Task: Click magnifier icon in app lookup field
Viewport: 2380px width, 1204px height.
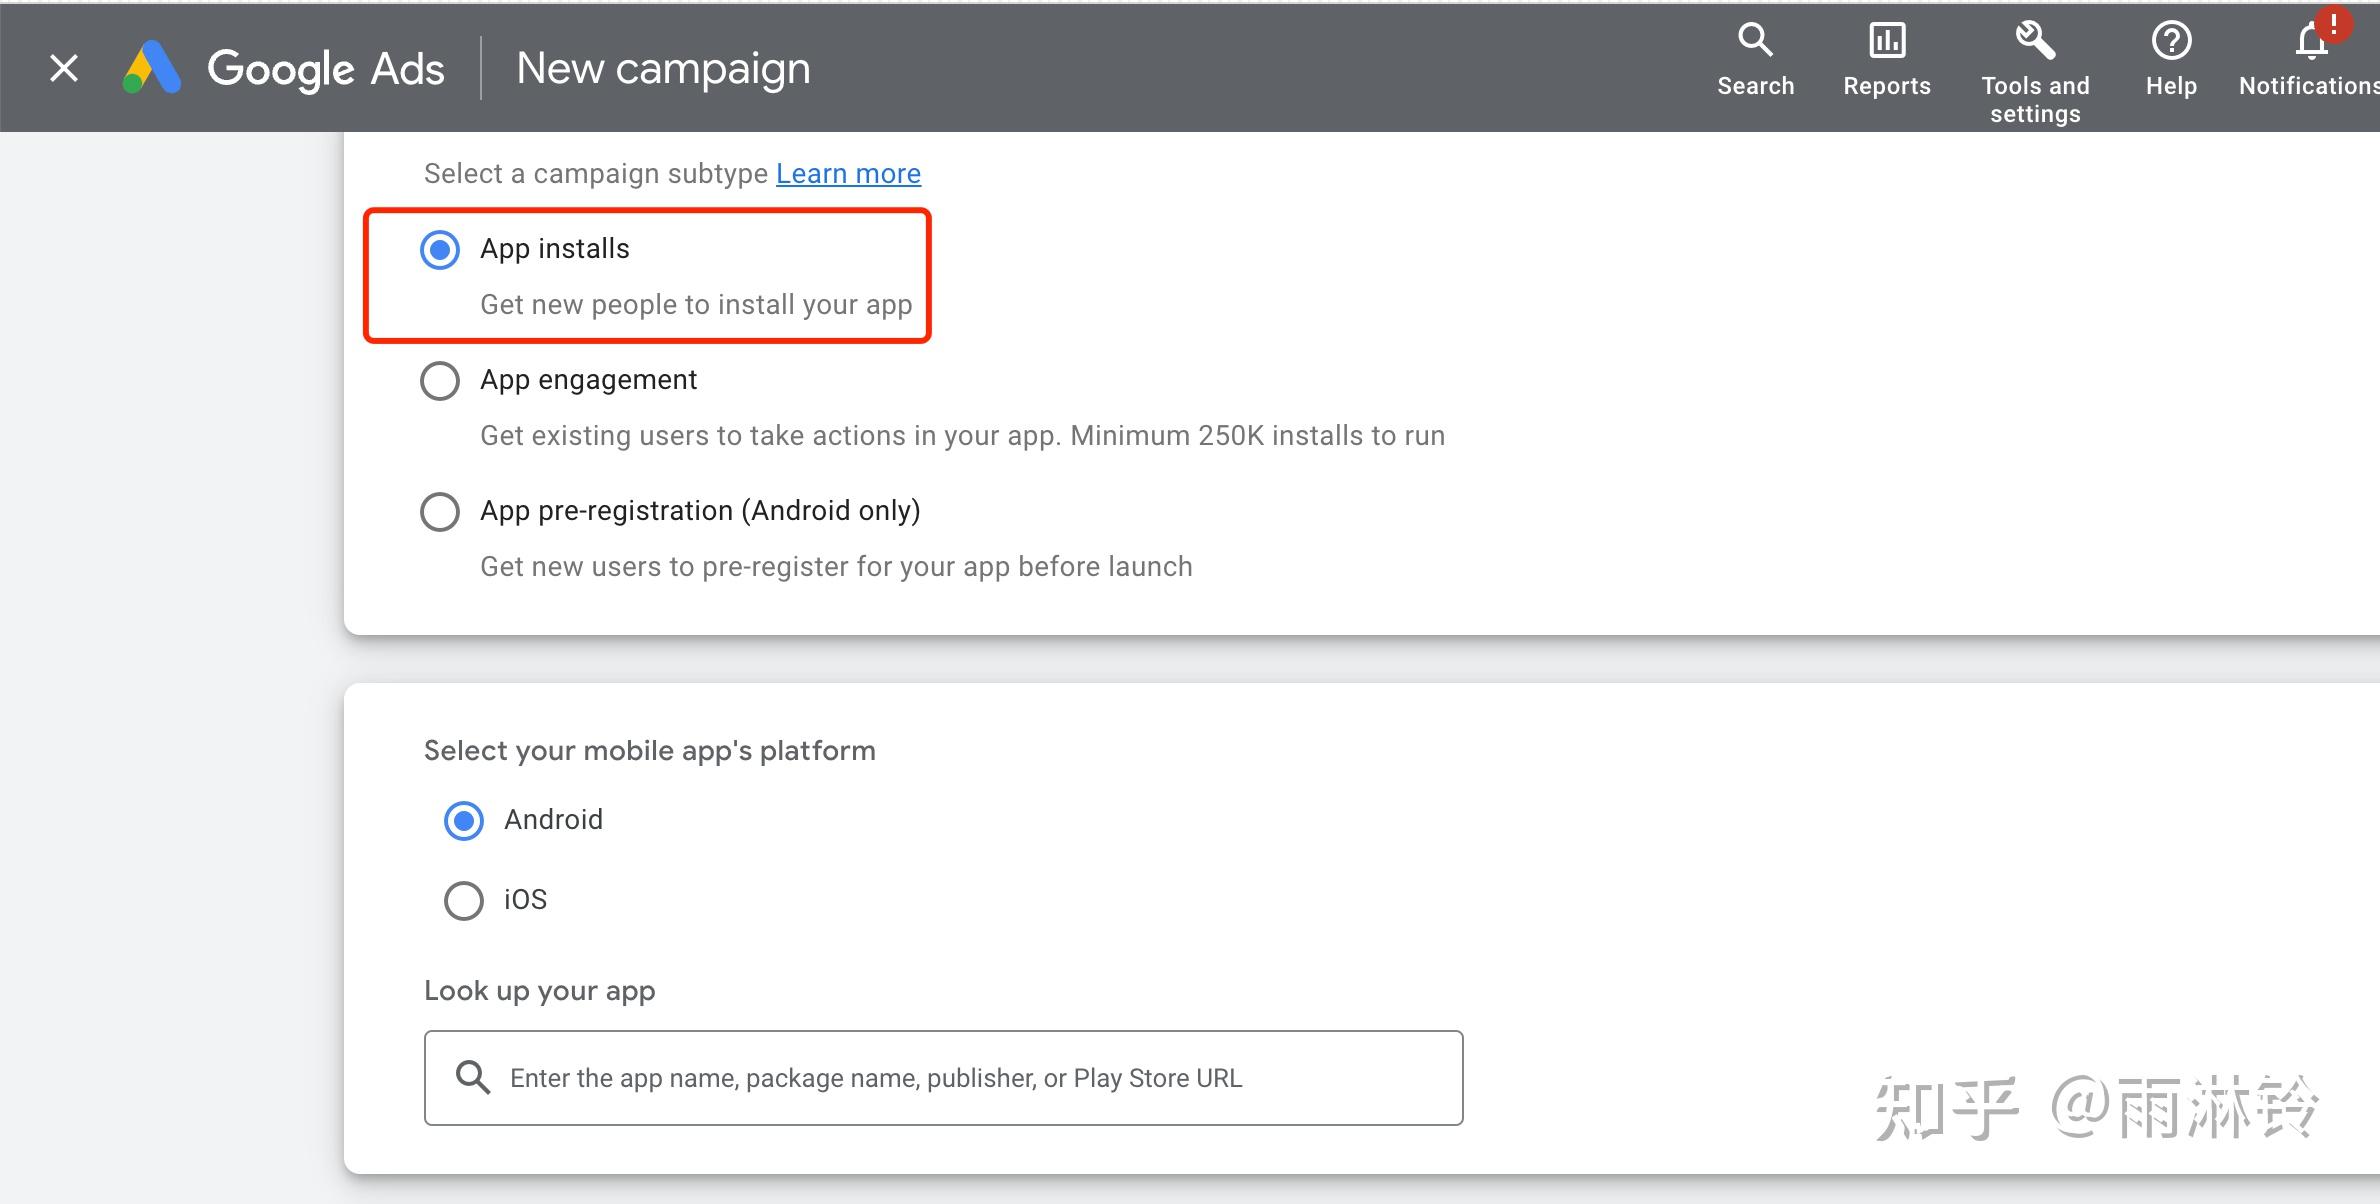Action: (472, 1077)
